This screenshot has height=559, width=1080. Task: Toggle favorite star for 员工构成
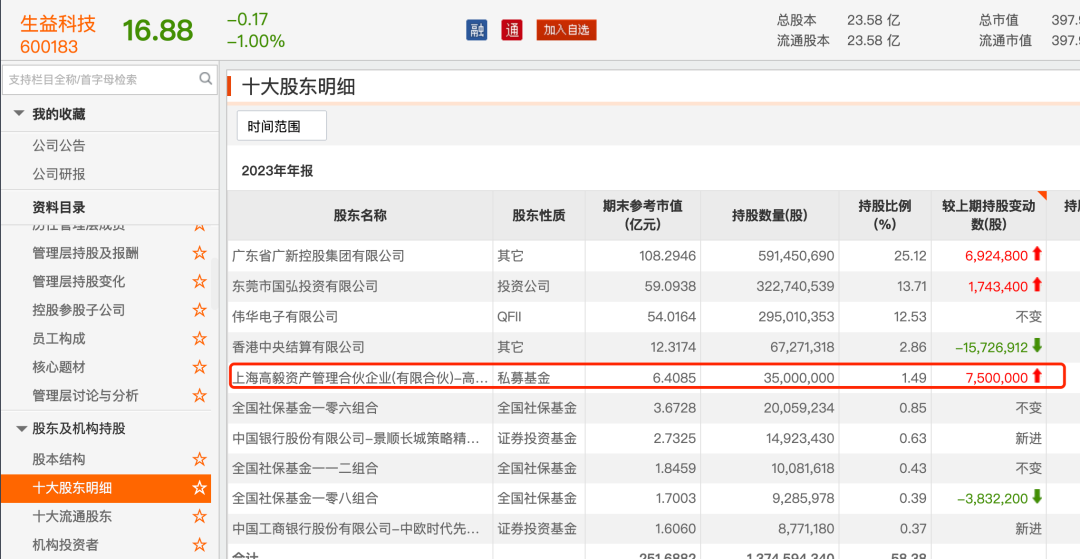(x=200, y=339)
